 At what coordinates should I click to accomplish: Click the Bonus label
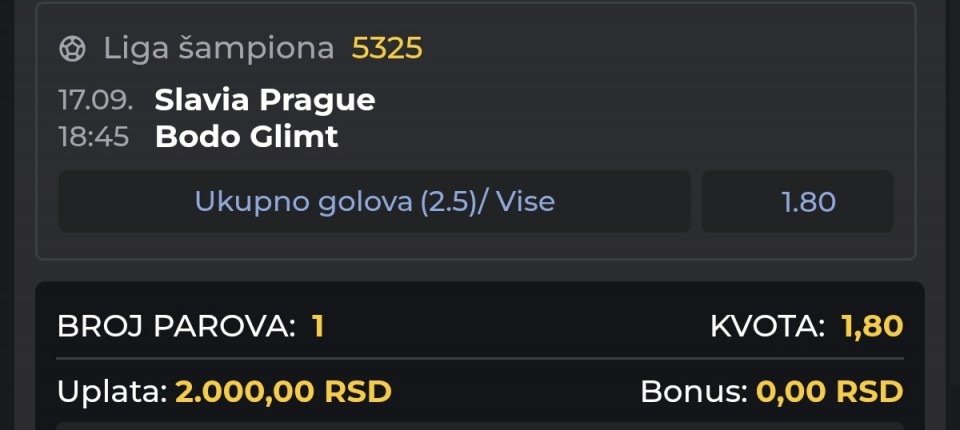pos(694,391)
